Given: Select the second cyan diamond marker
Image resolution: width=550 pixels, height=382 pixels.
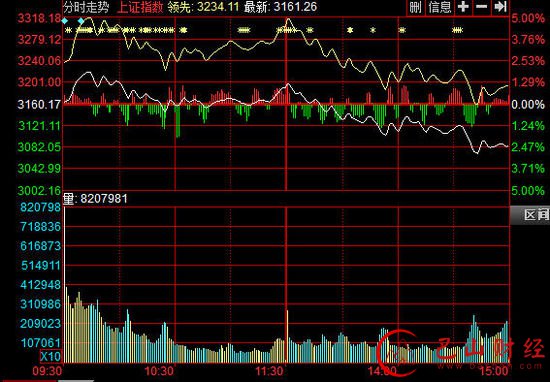Looking at the screenshot, I should tap(81, 21).
